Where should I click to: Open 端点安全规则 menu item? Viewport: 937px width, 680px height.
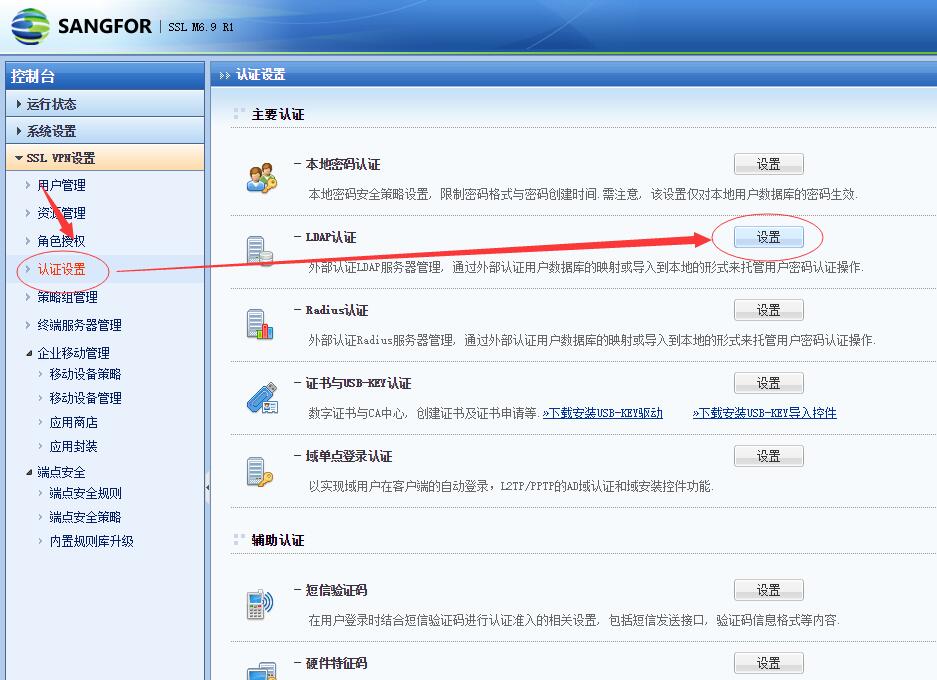pyautogui.click(x=85, y=493)
